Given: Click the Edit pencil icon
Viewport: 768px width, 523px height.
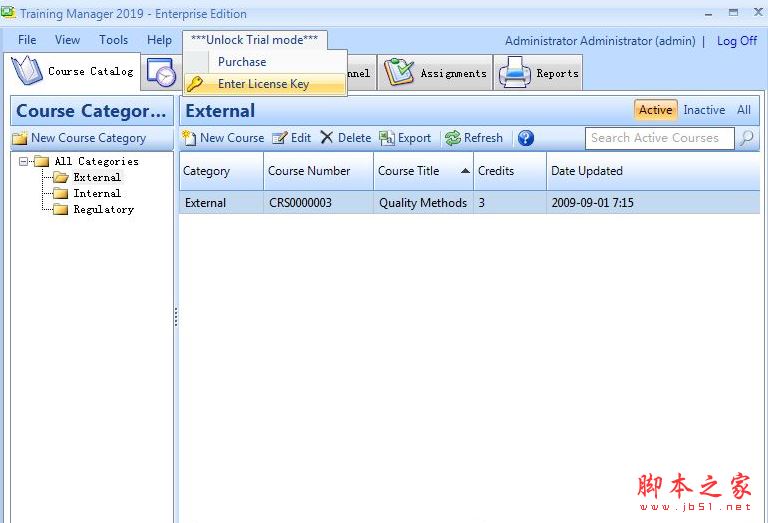Looking at the screenshot, I should [280, 138].
